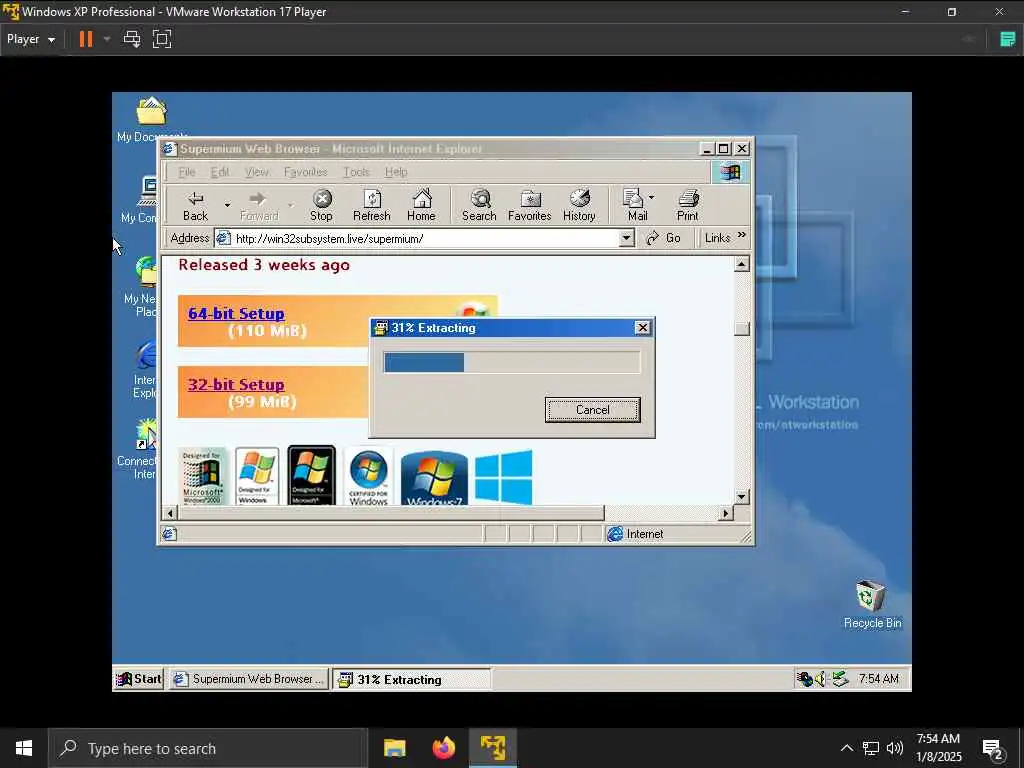This screenshot has width=1024, height=768.
Task: Click the 64-bit Setup link
Action: (236, 313)
